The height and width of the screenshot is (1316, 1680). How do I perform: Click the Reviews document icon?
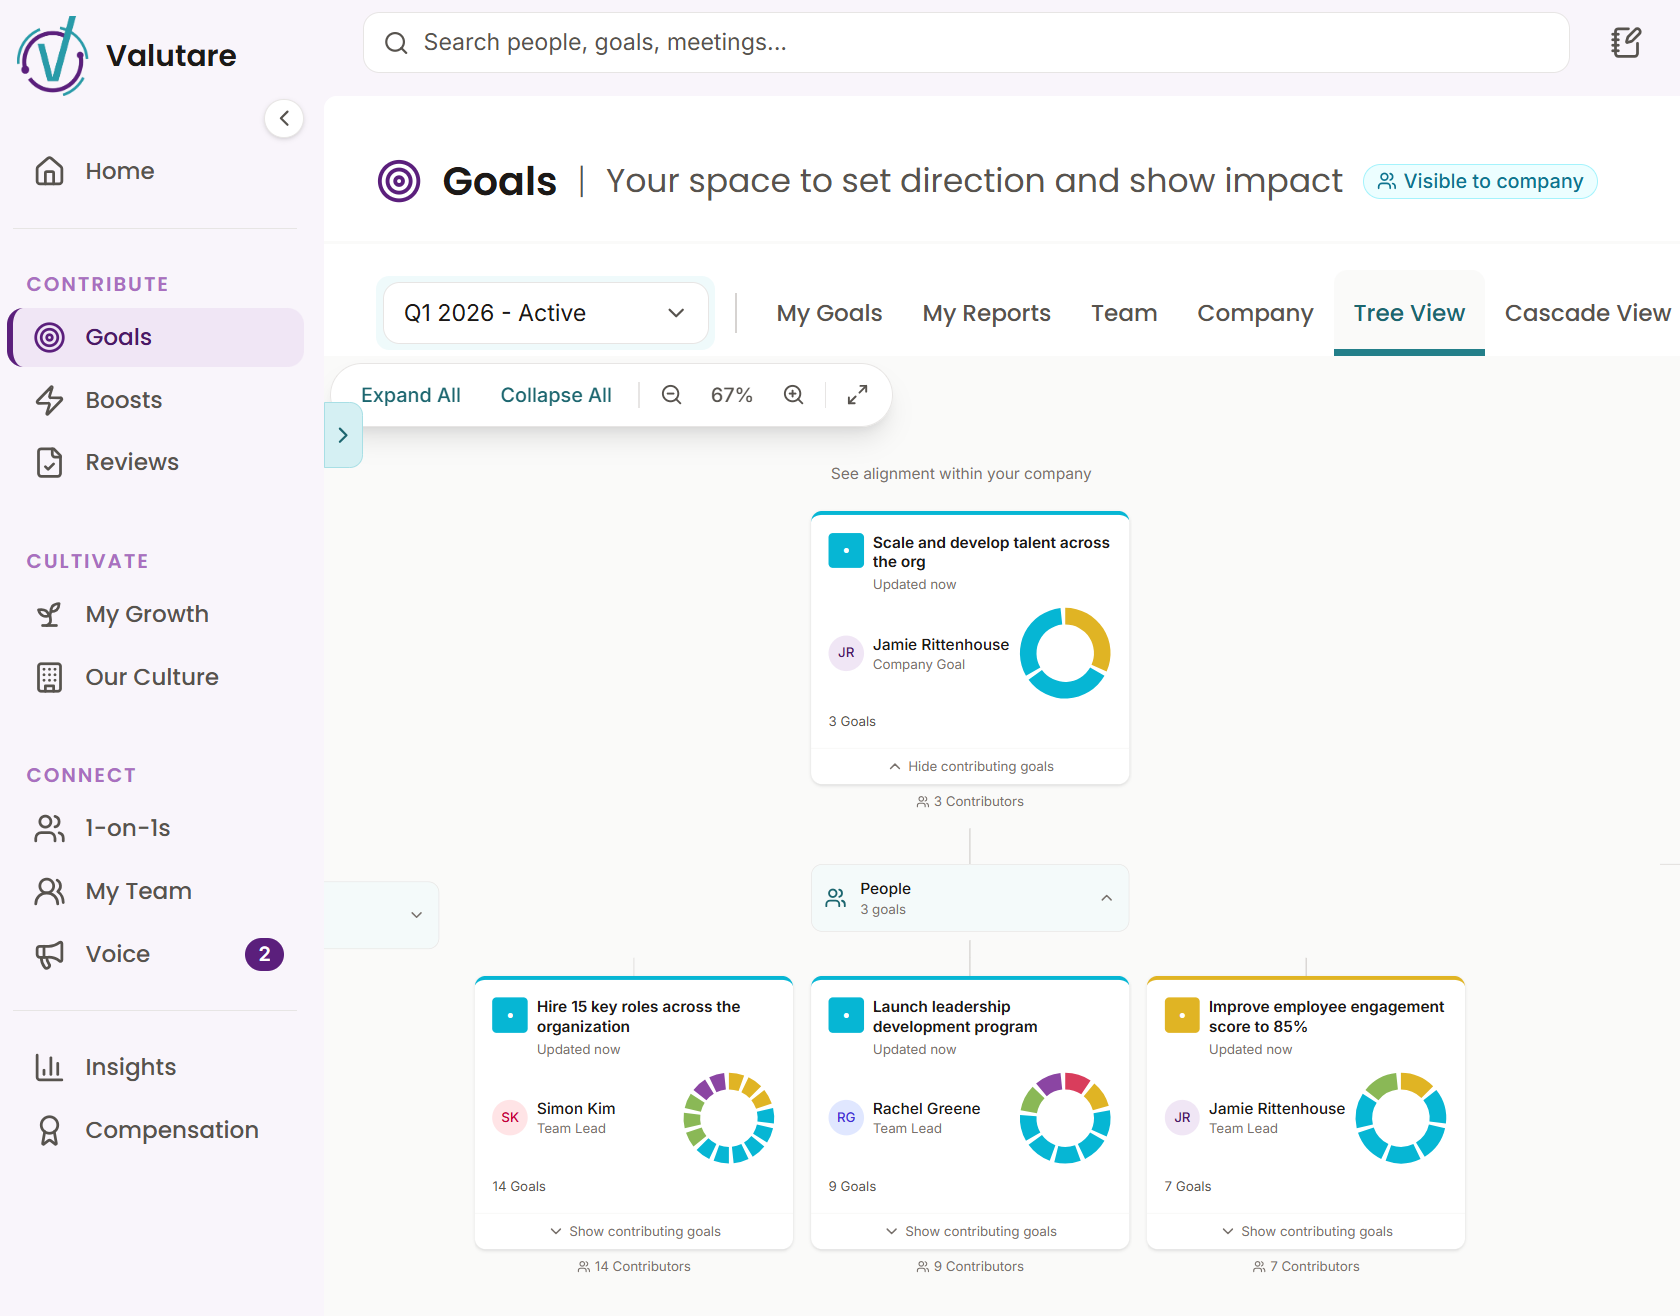click(49, 462)
